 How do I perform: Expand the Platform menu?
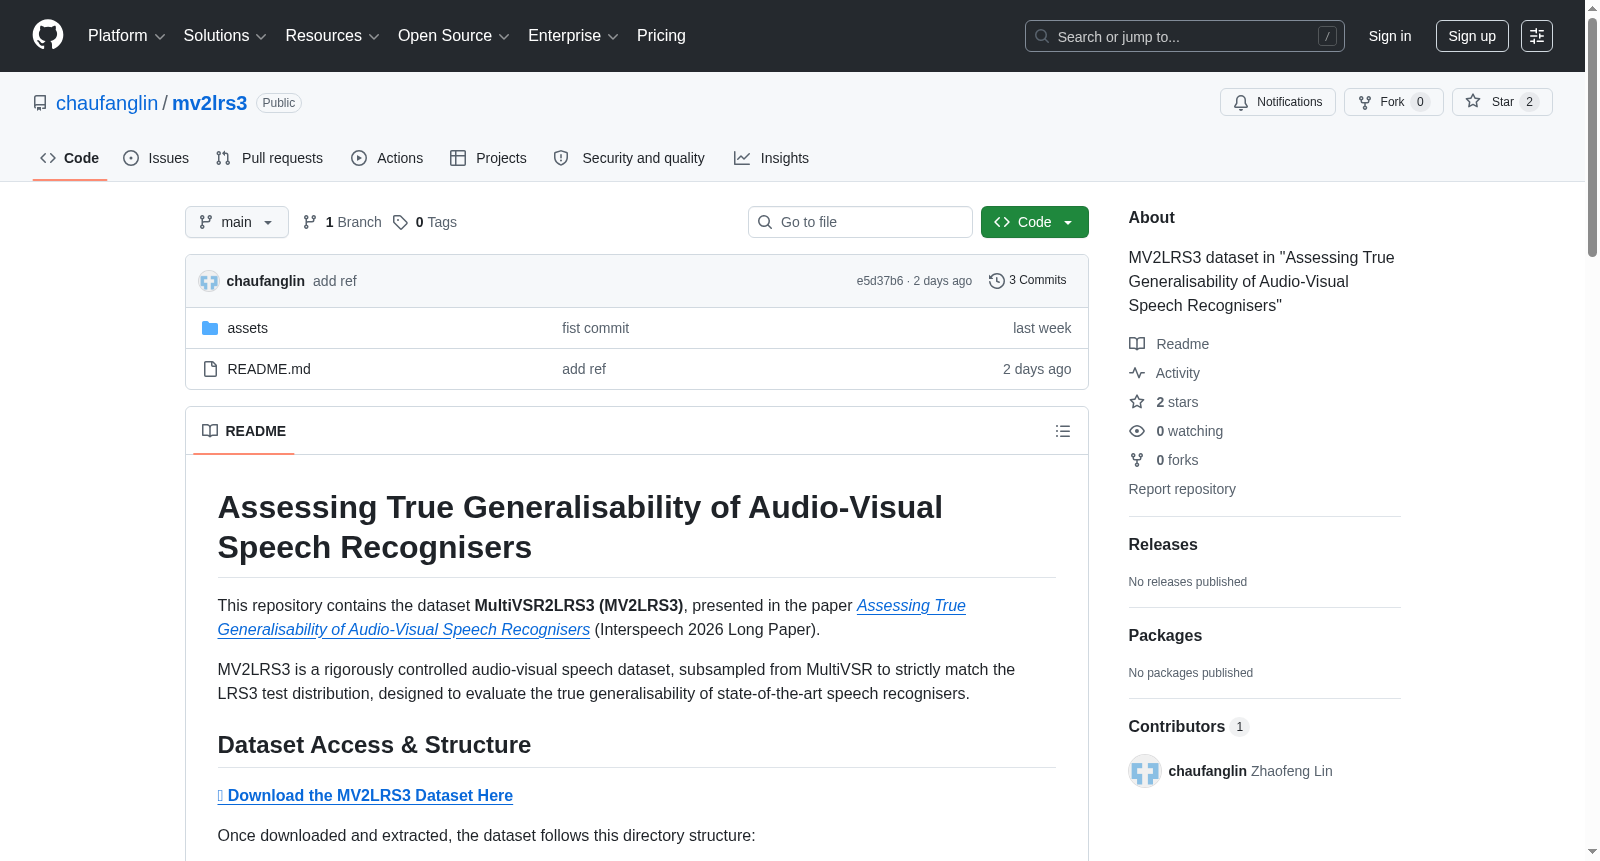(127, 36)
